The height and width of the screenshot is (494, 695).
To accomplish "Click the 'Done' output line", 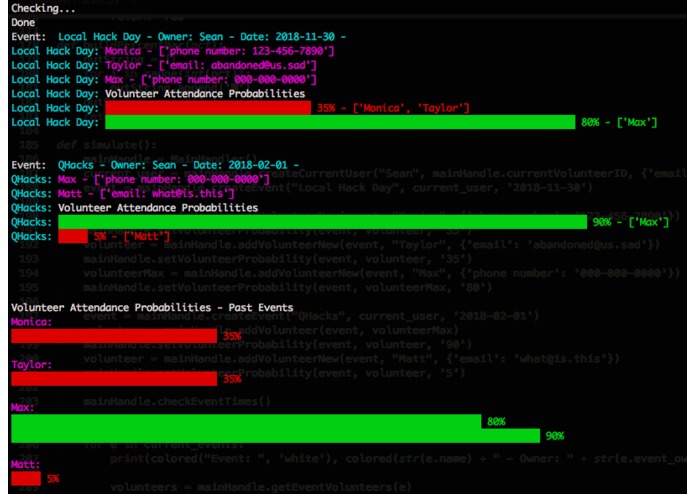I will click(23, 23).
